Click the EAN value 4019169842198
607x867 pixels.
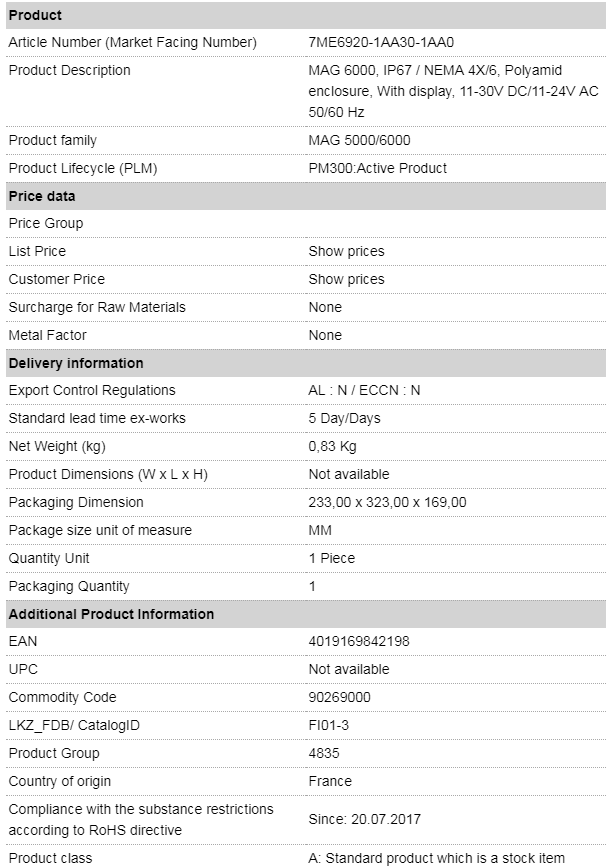359,641
